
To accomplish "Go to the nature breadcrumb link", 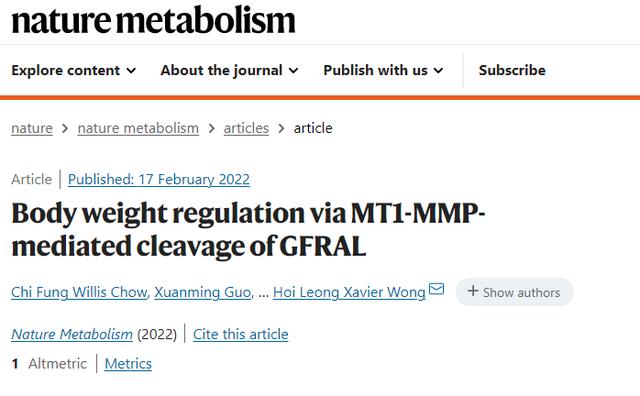I will coord(32,128).
